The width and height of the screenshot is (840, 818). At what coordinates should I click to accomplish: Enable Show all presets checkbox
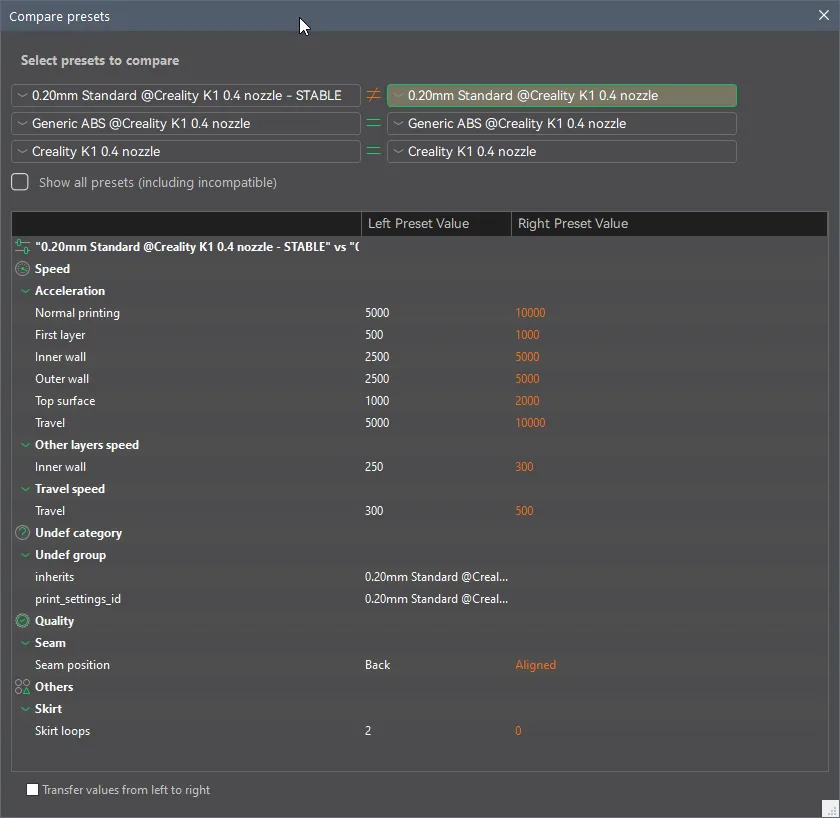click(20, 183)
